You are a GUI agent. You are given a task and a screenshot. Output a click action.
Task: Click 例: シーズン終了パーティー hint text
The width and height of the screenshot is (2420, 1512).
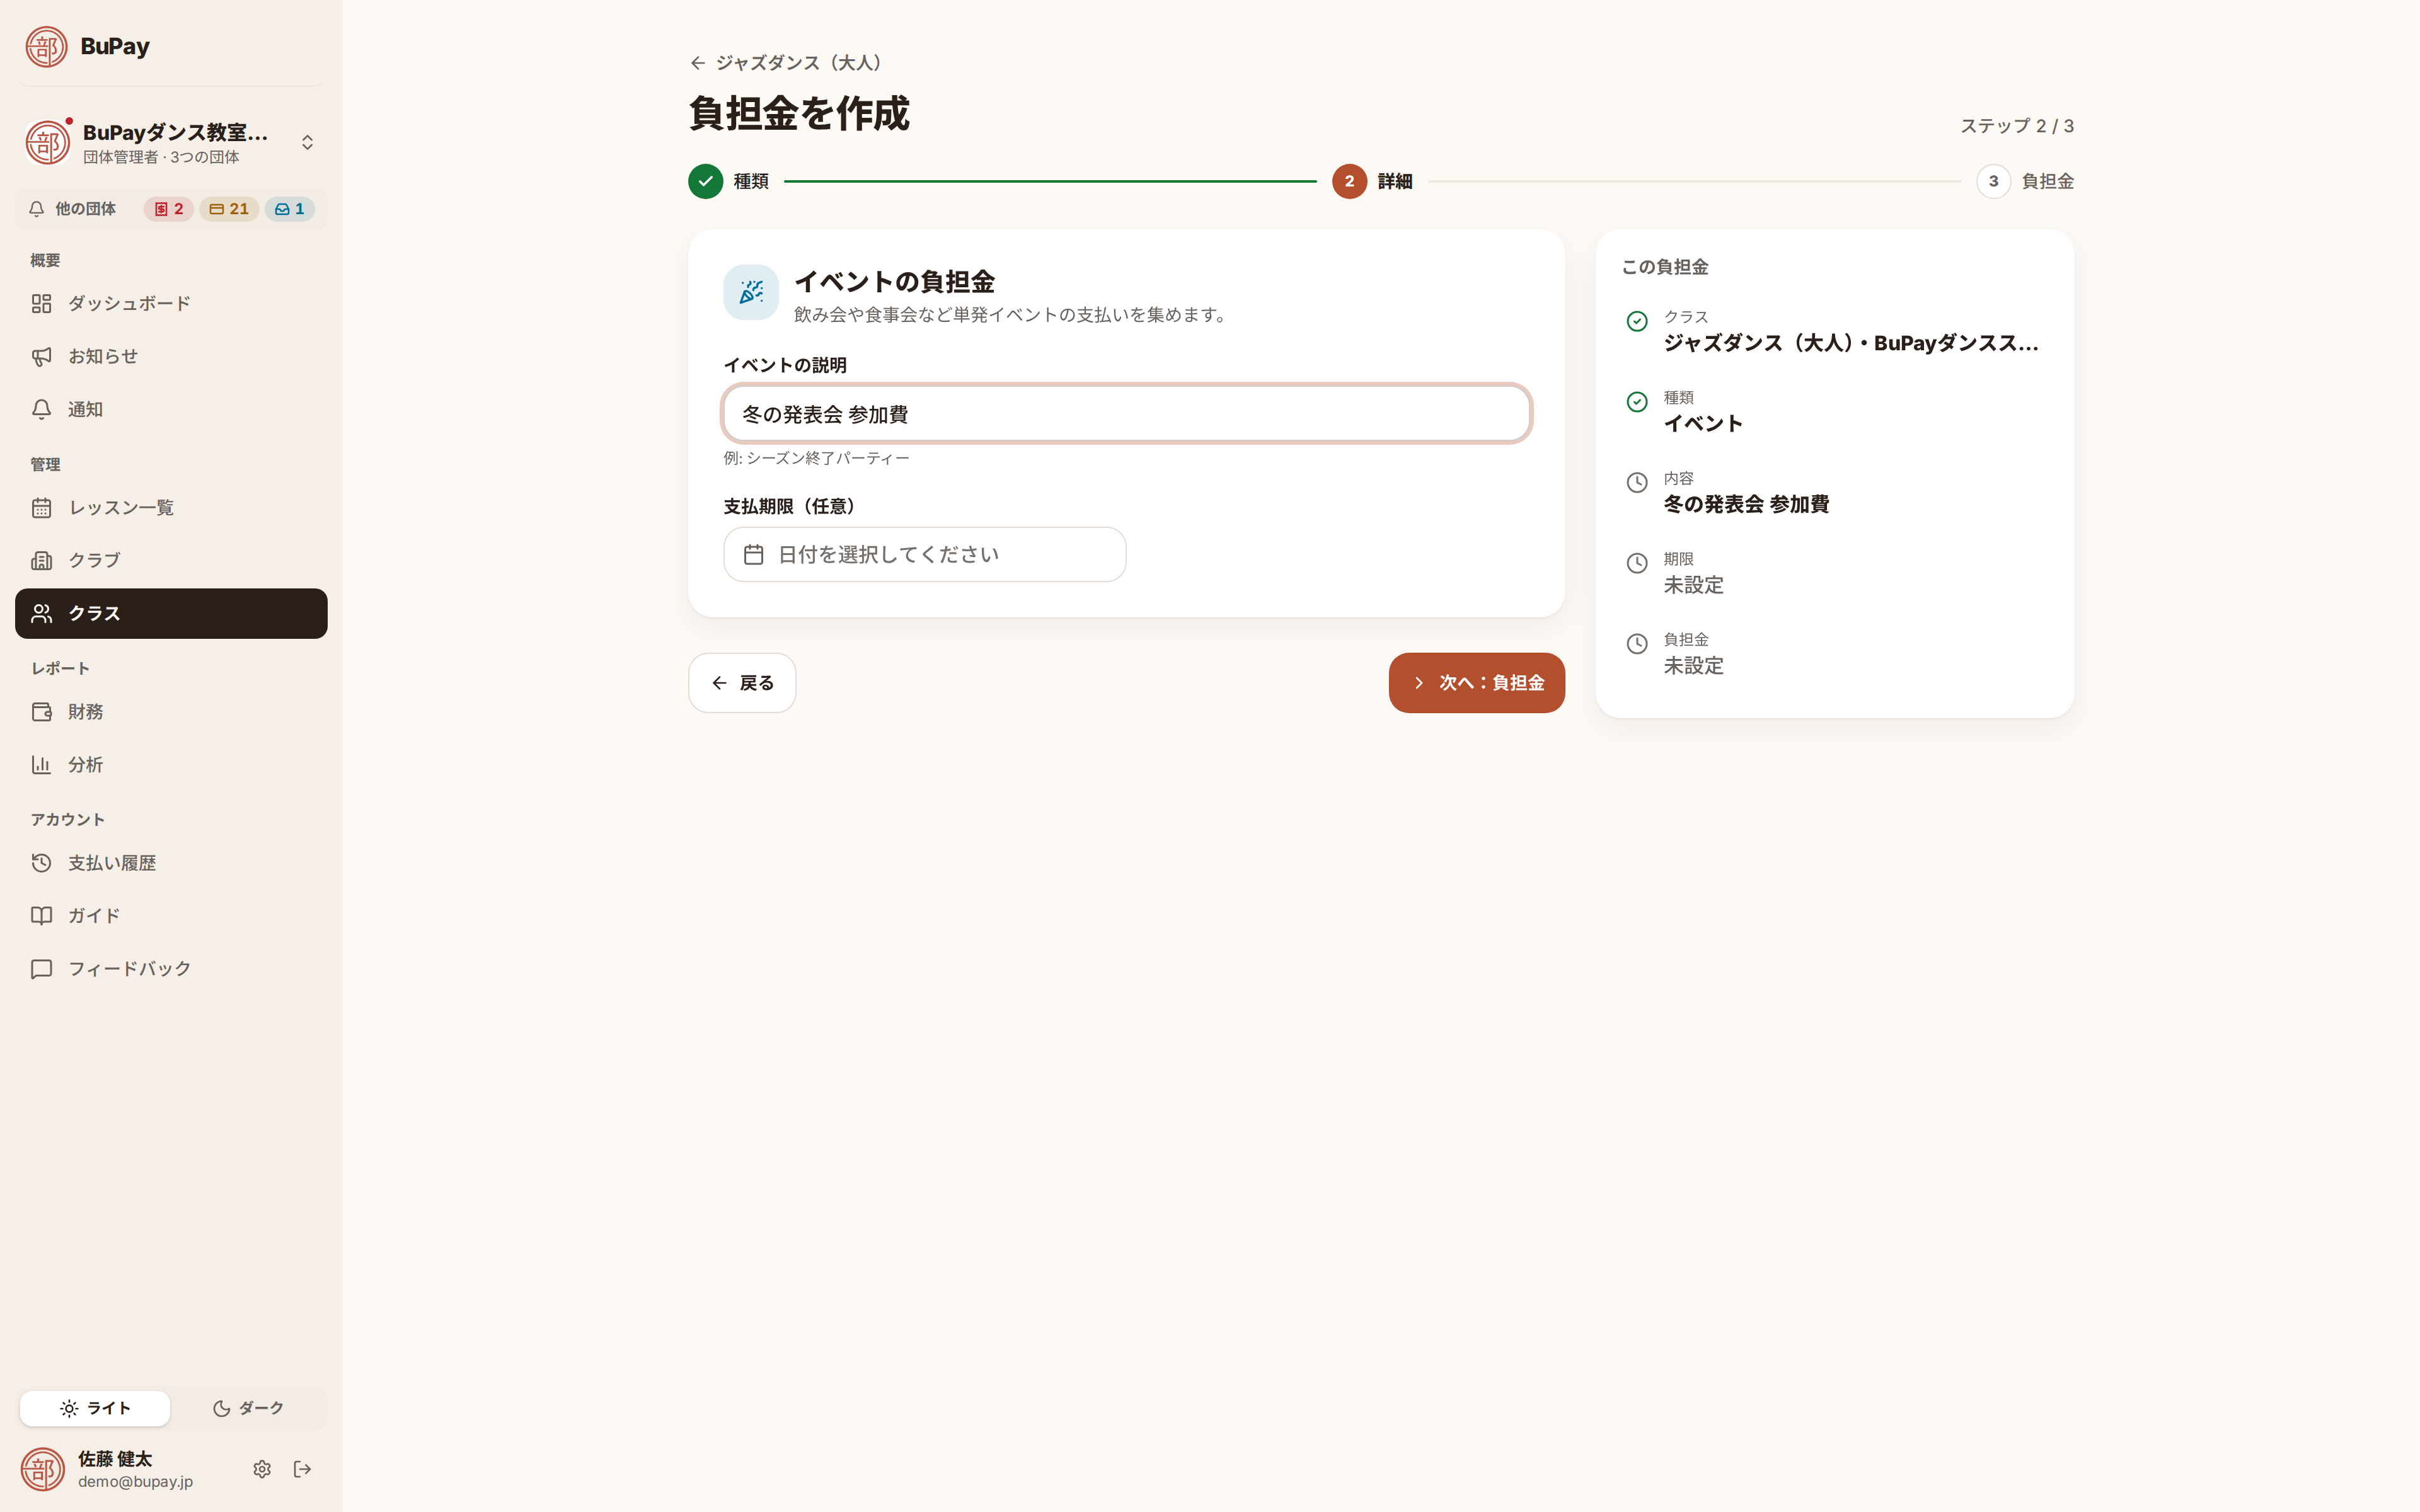coord(816,458)
